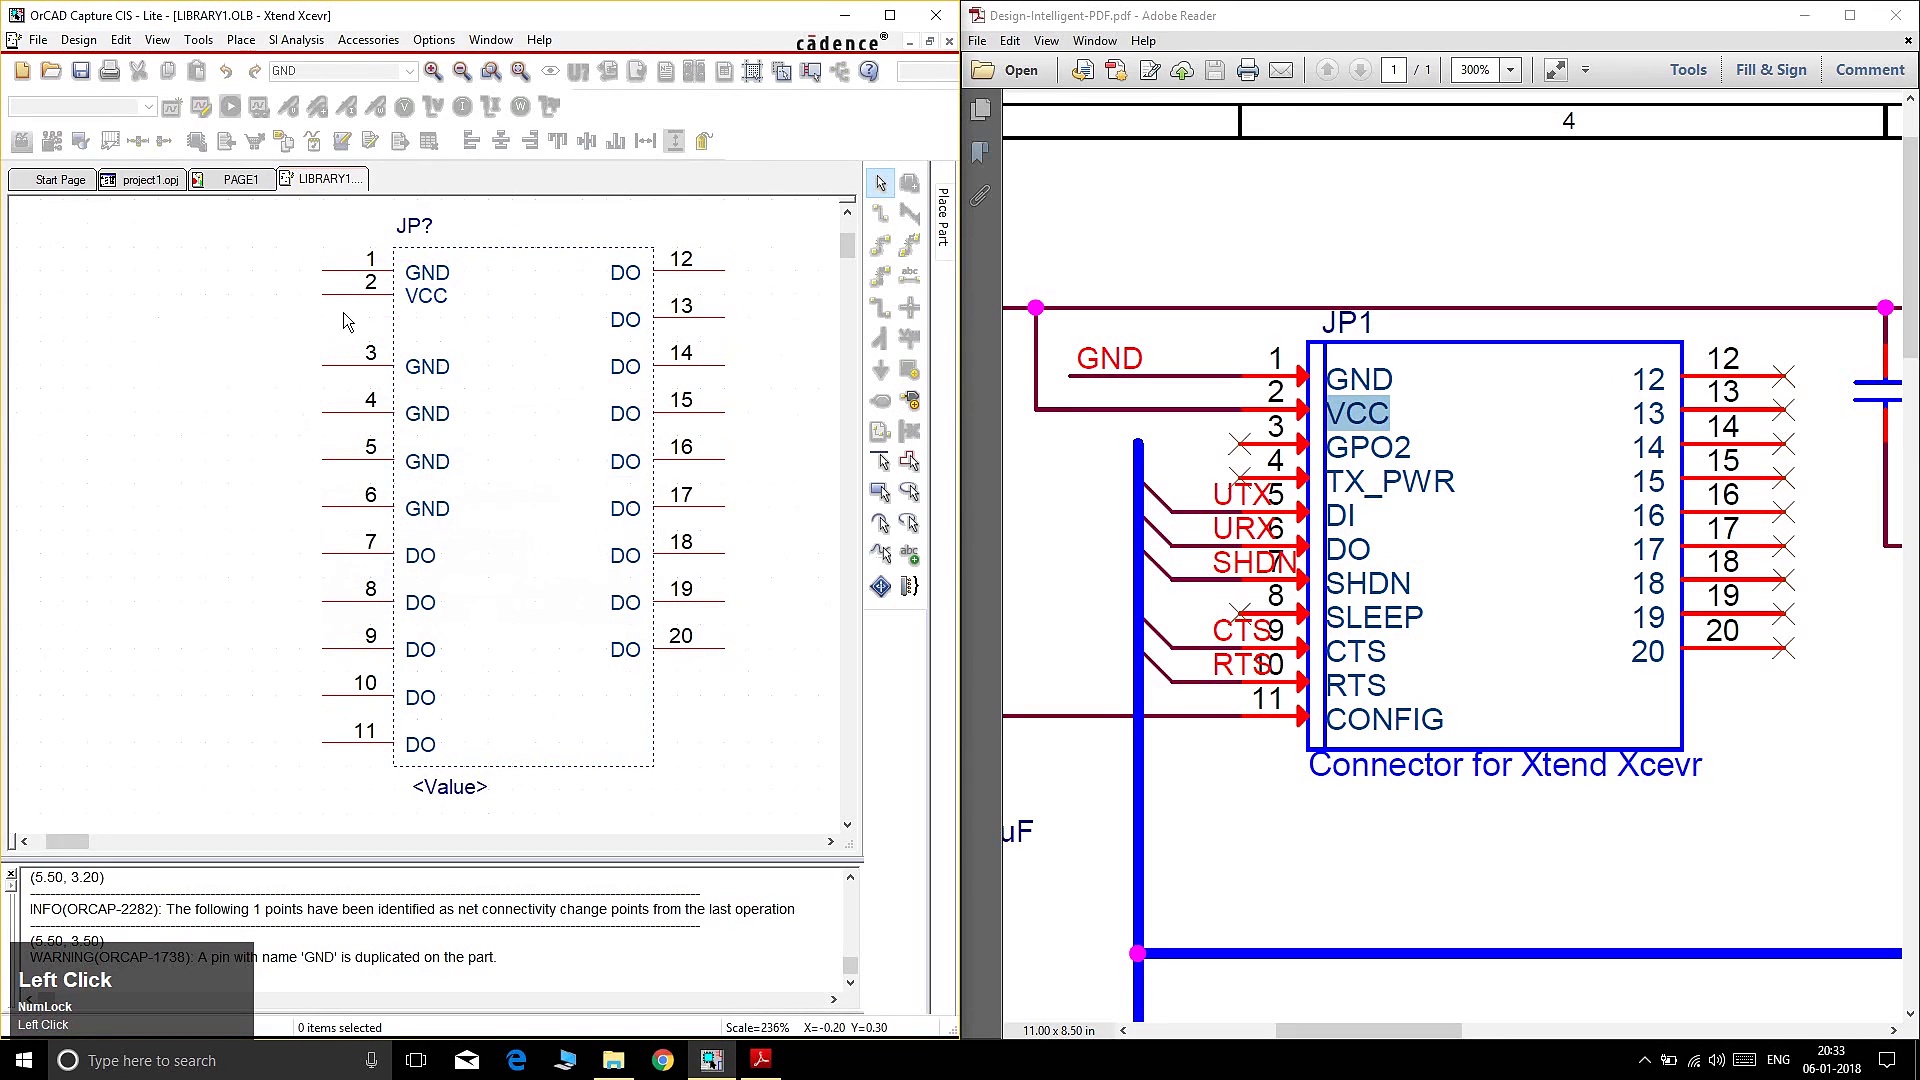
Task: Toggle the Bookmarks panel in Adobe Reader
Action: pos(980,151)
